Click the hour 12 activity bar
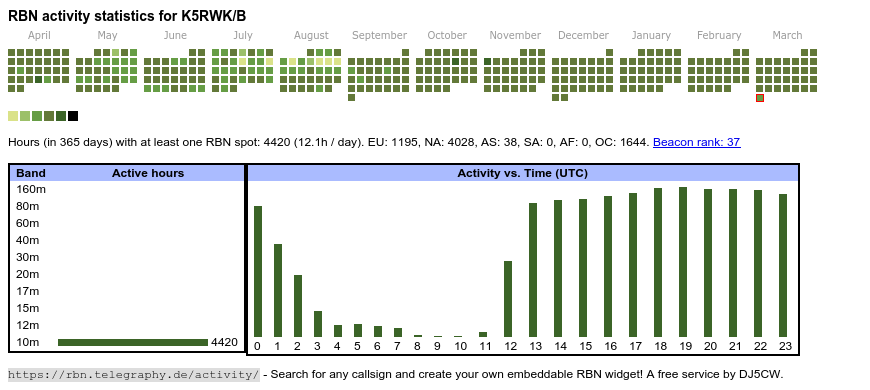The width and height of the screenshot is (870, 390). [508, 299]
